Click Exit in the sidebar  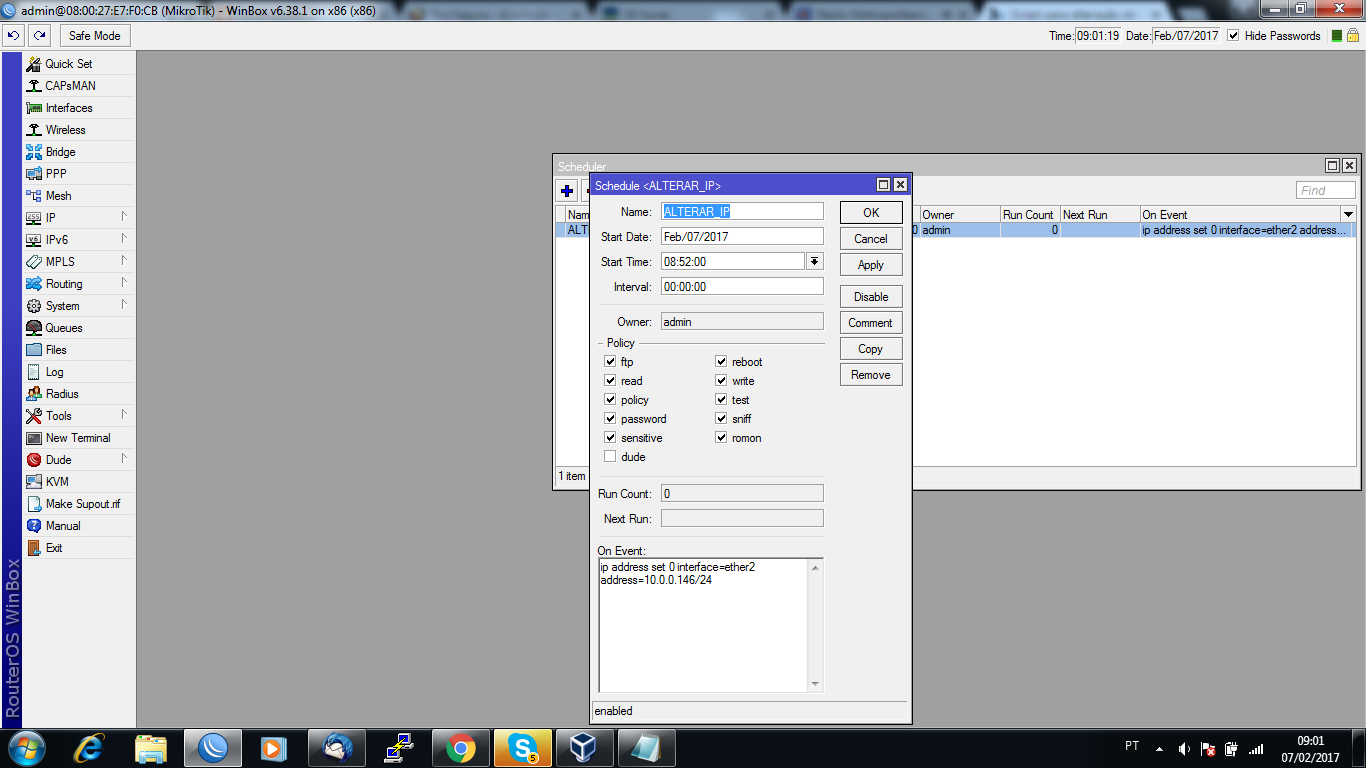[x=54, y=547]
